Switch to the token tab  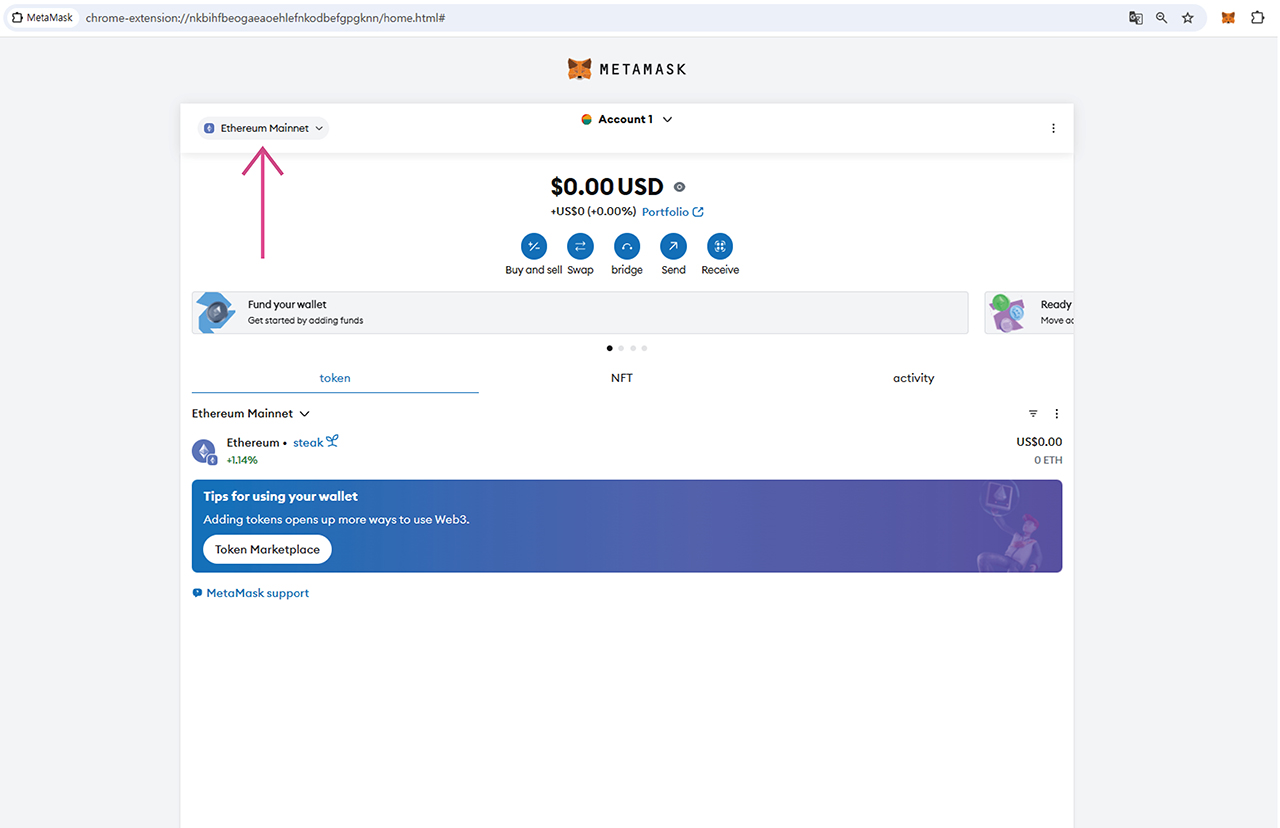pyautogui.click(x=335, y=378)
